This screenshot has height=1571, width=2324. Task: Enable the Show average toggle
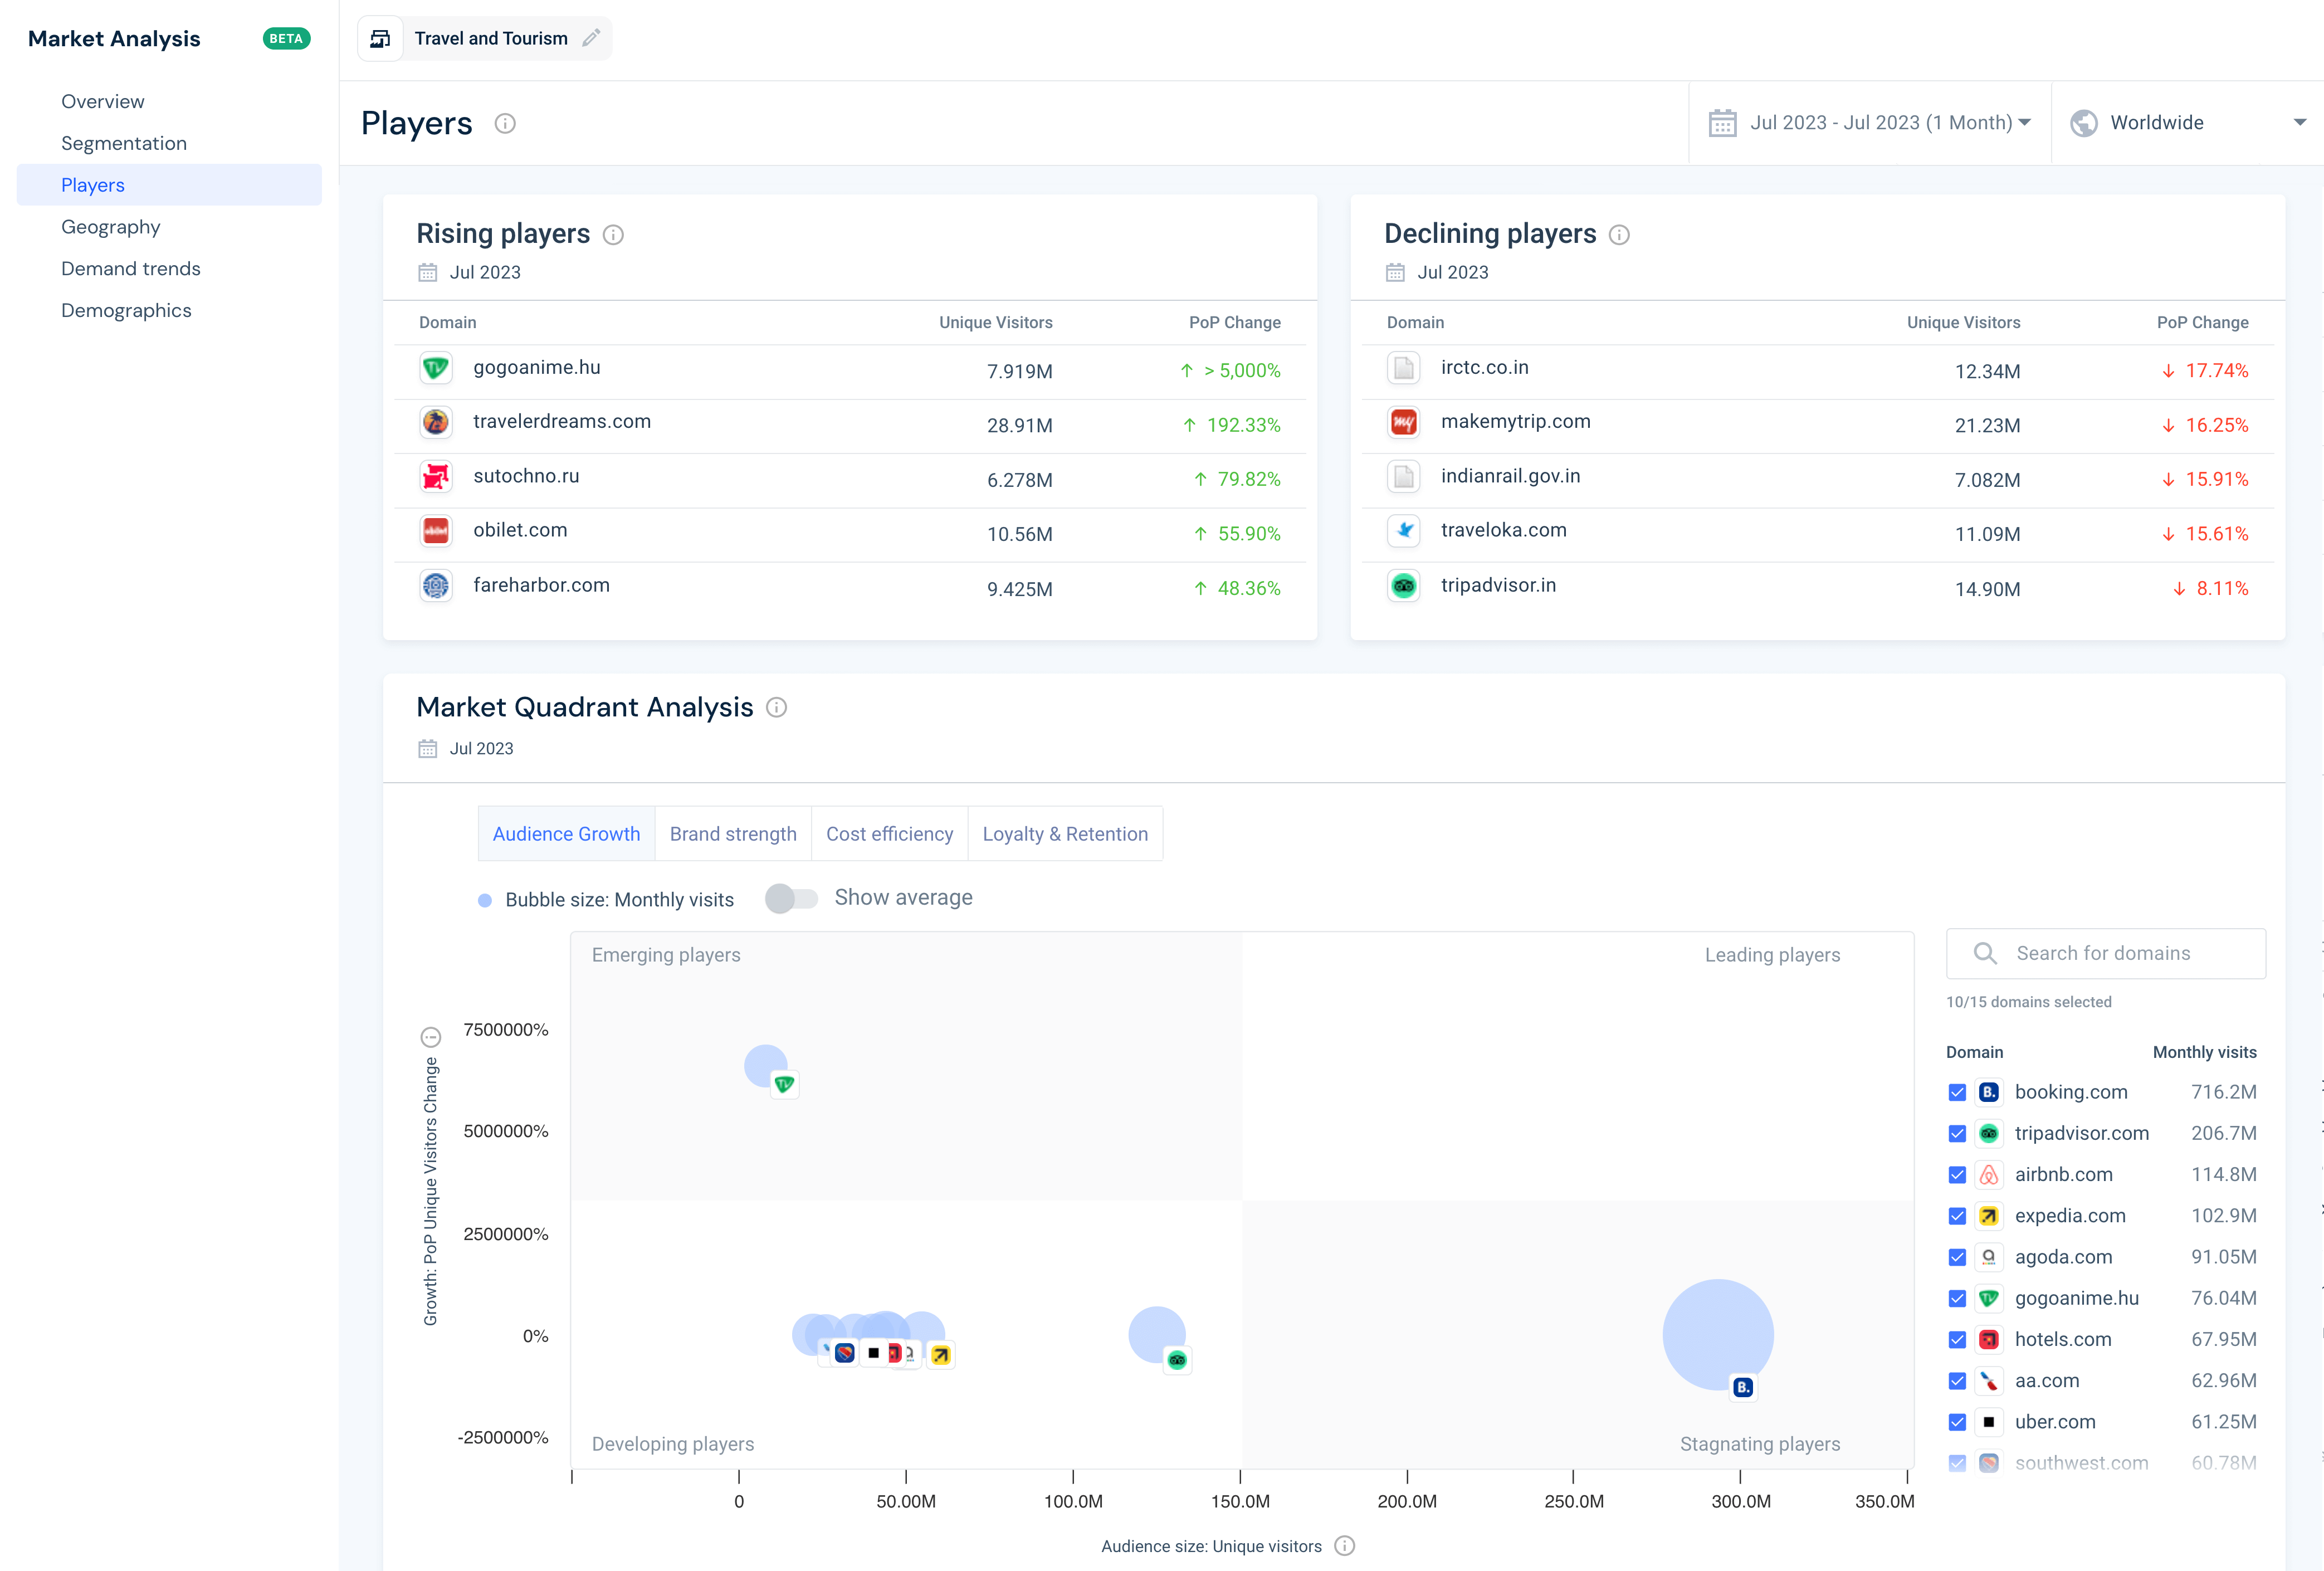tap(791, 899)
